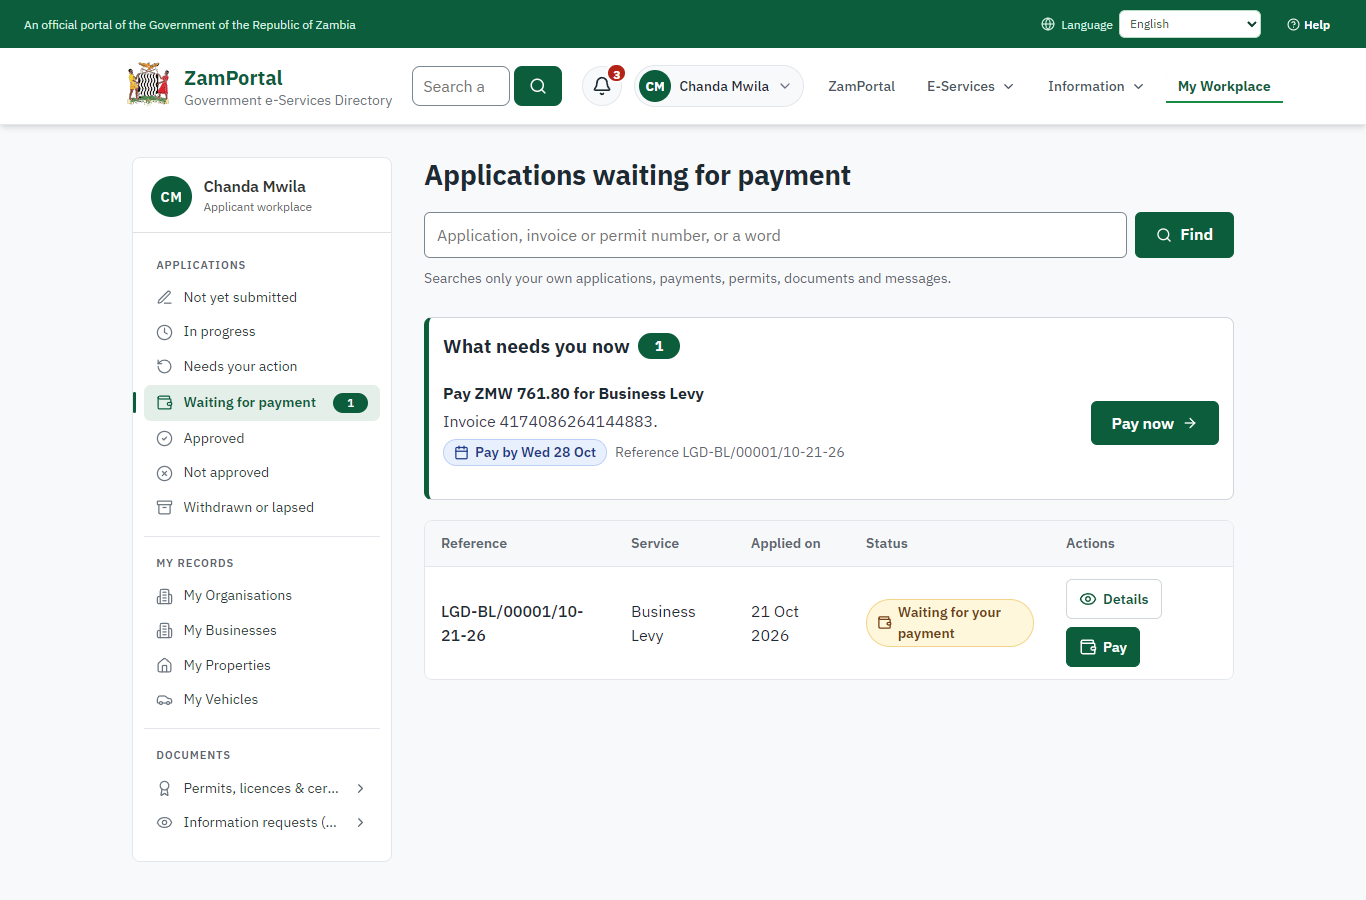1366x900 pixels.
Task: Expand the Information menu chevron
Action: point(1139,87)
